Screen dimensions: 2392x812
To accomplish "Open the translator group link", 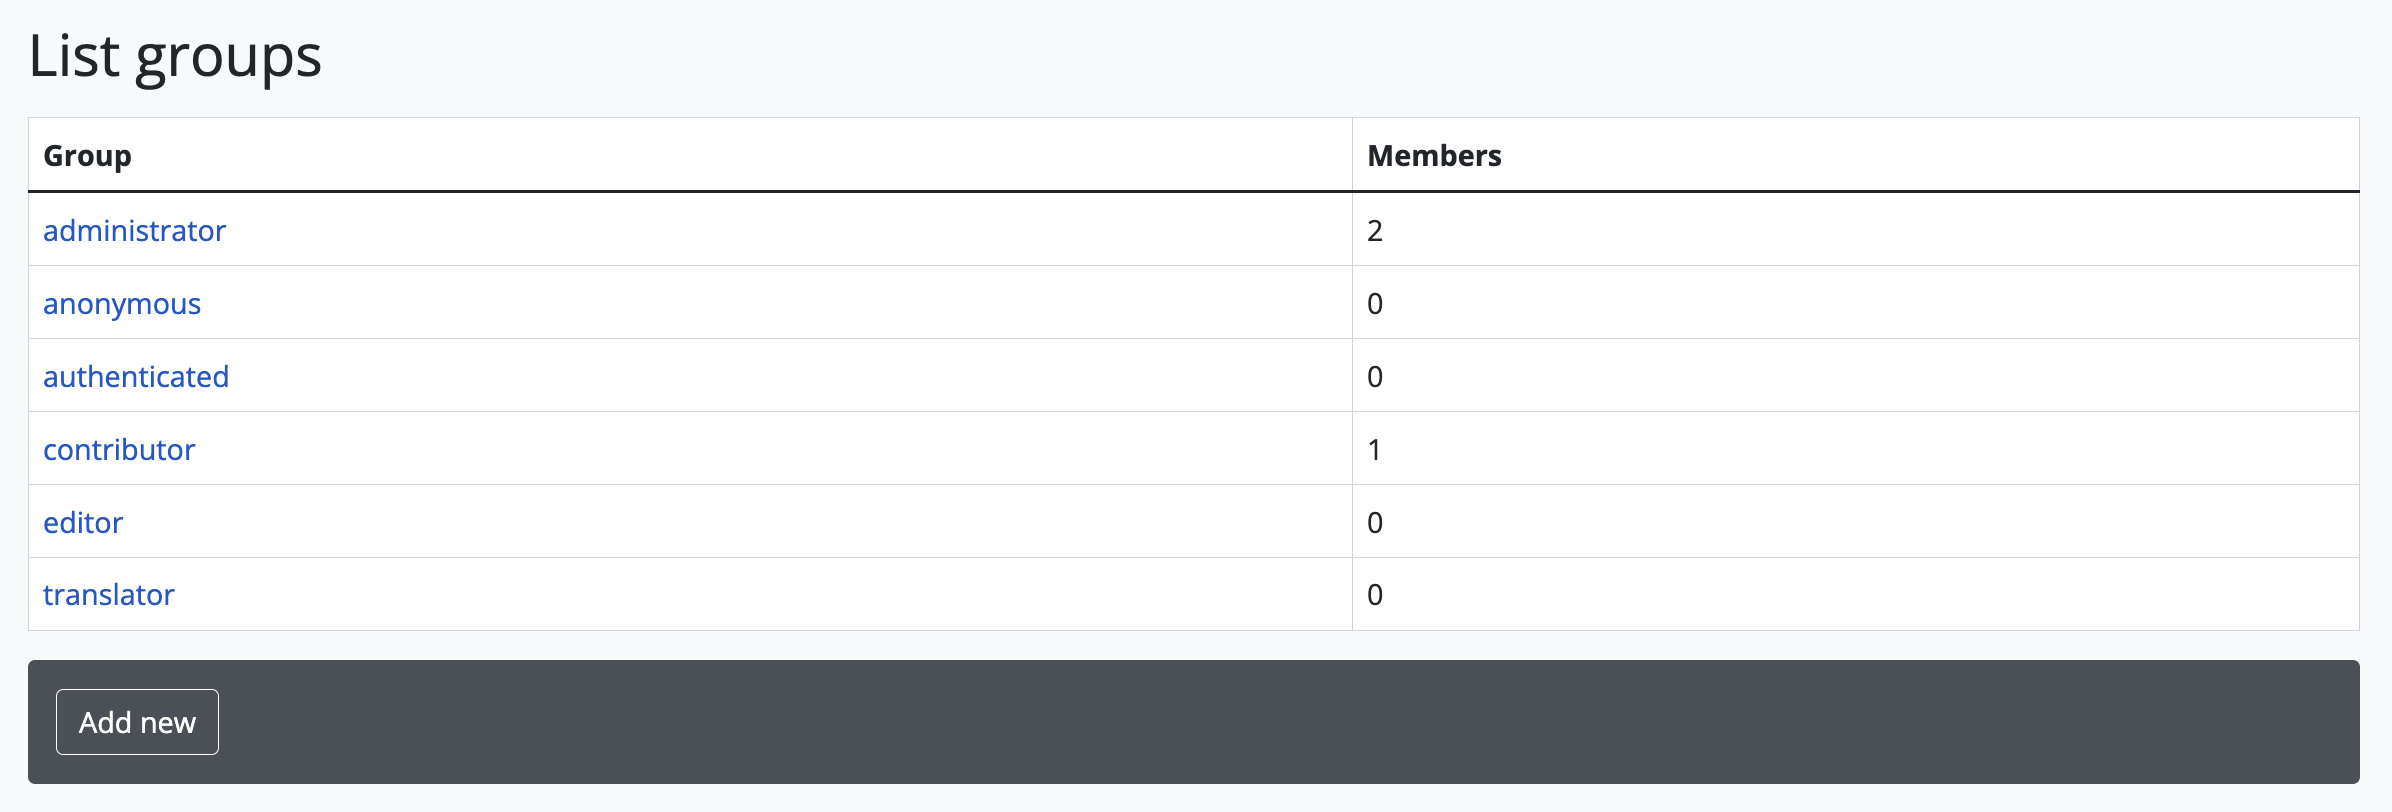I will [x=109, y=595].
